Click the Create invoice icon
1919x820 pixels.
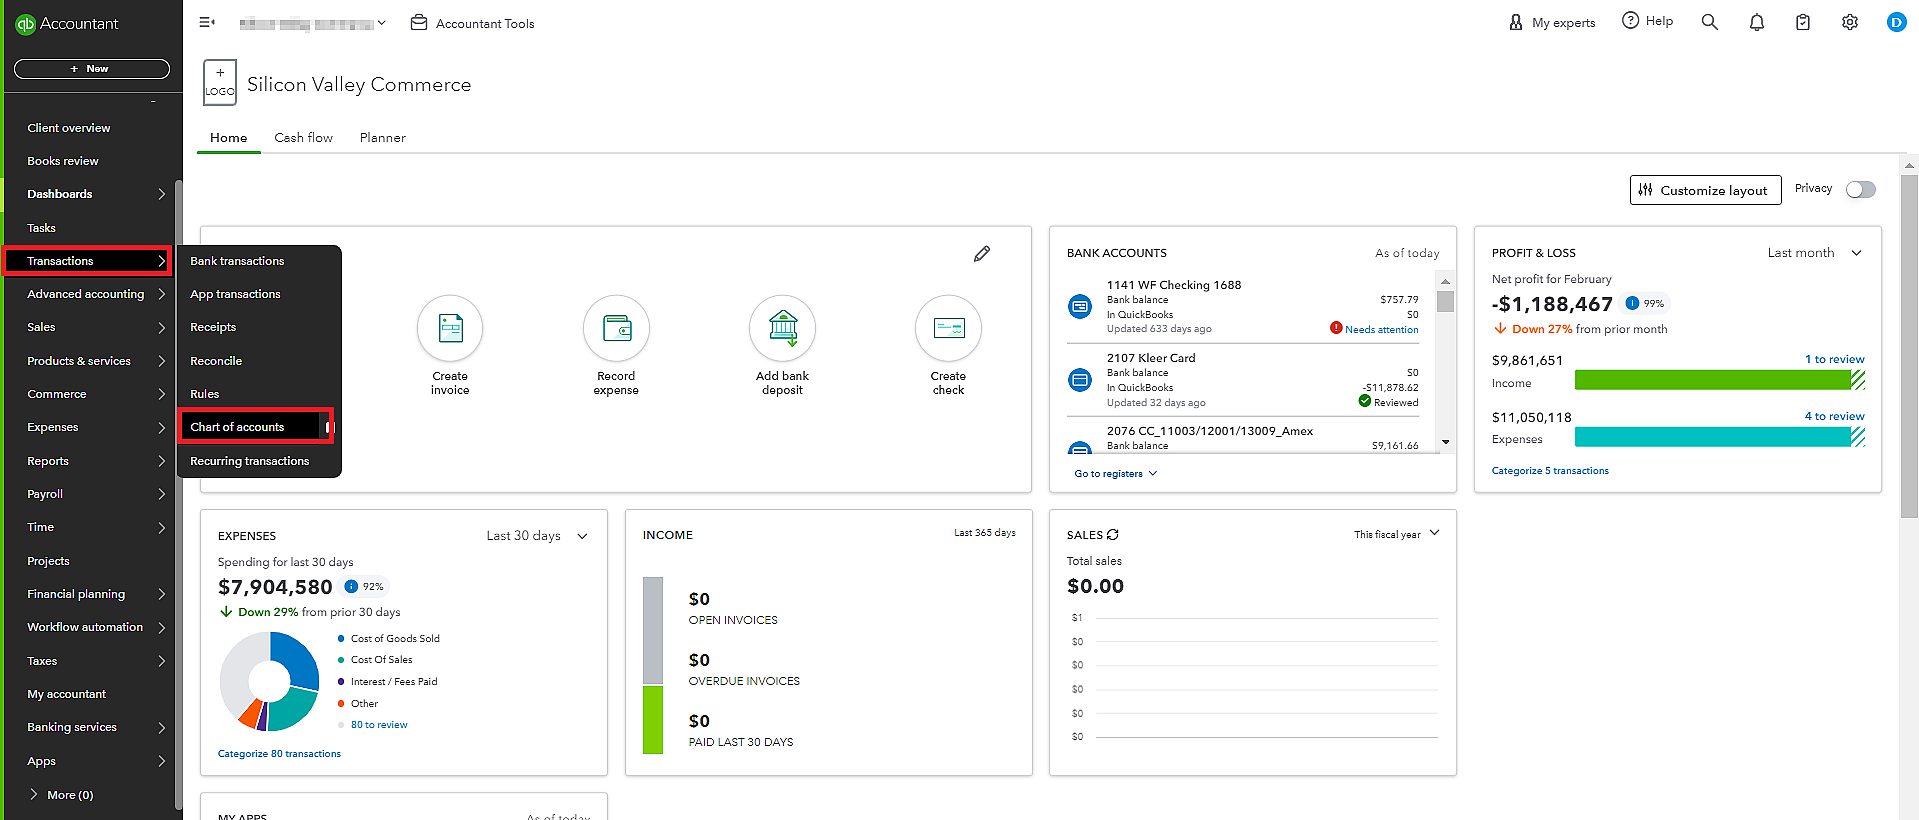450,328
